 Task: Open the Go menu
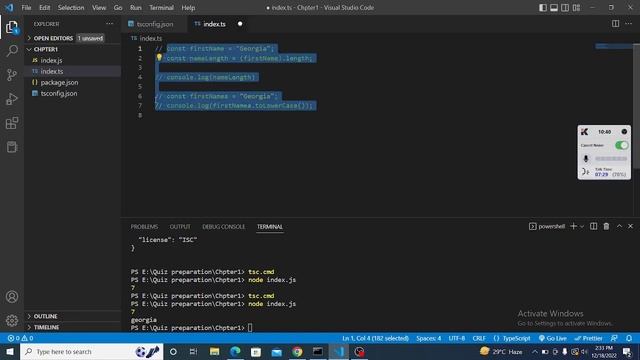[x=118, y=8]
